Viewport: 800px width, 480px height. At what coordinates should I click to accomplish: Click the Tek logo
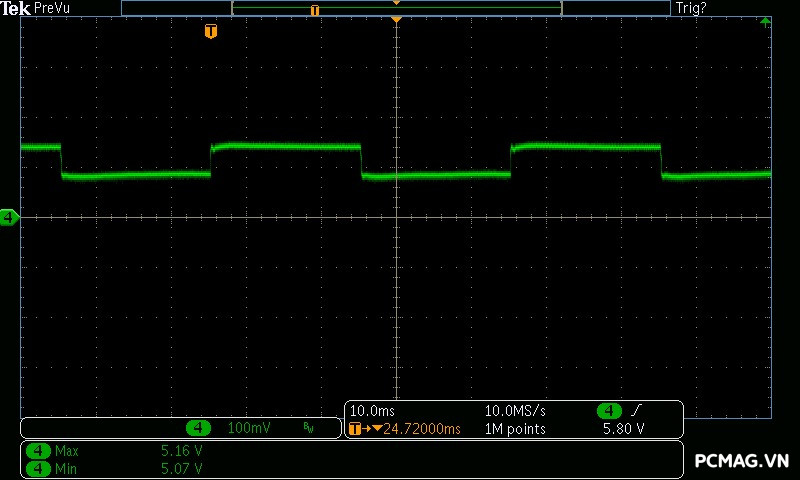pyautogui.click(x=15, y=8)
